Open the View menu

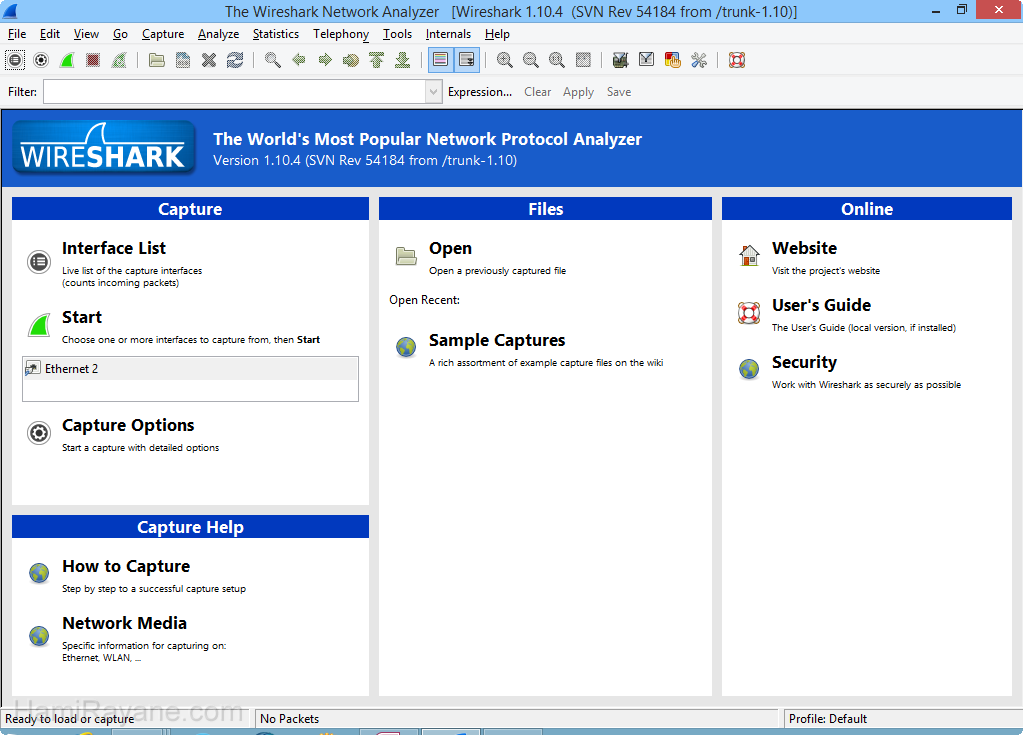[86, 34]
